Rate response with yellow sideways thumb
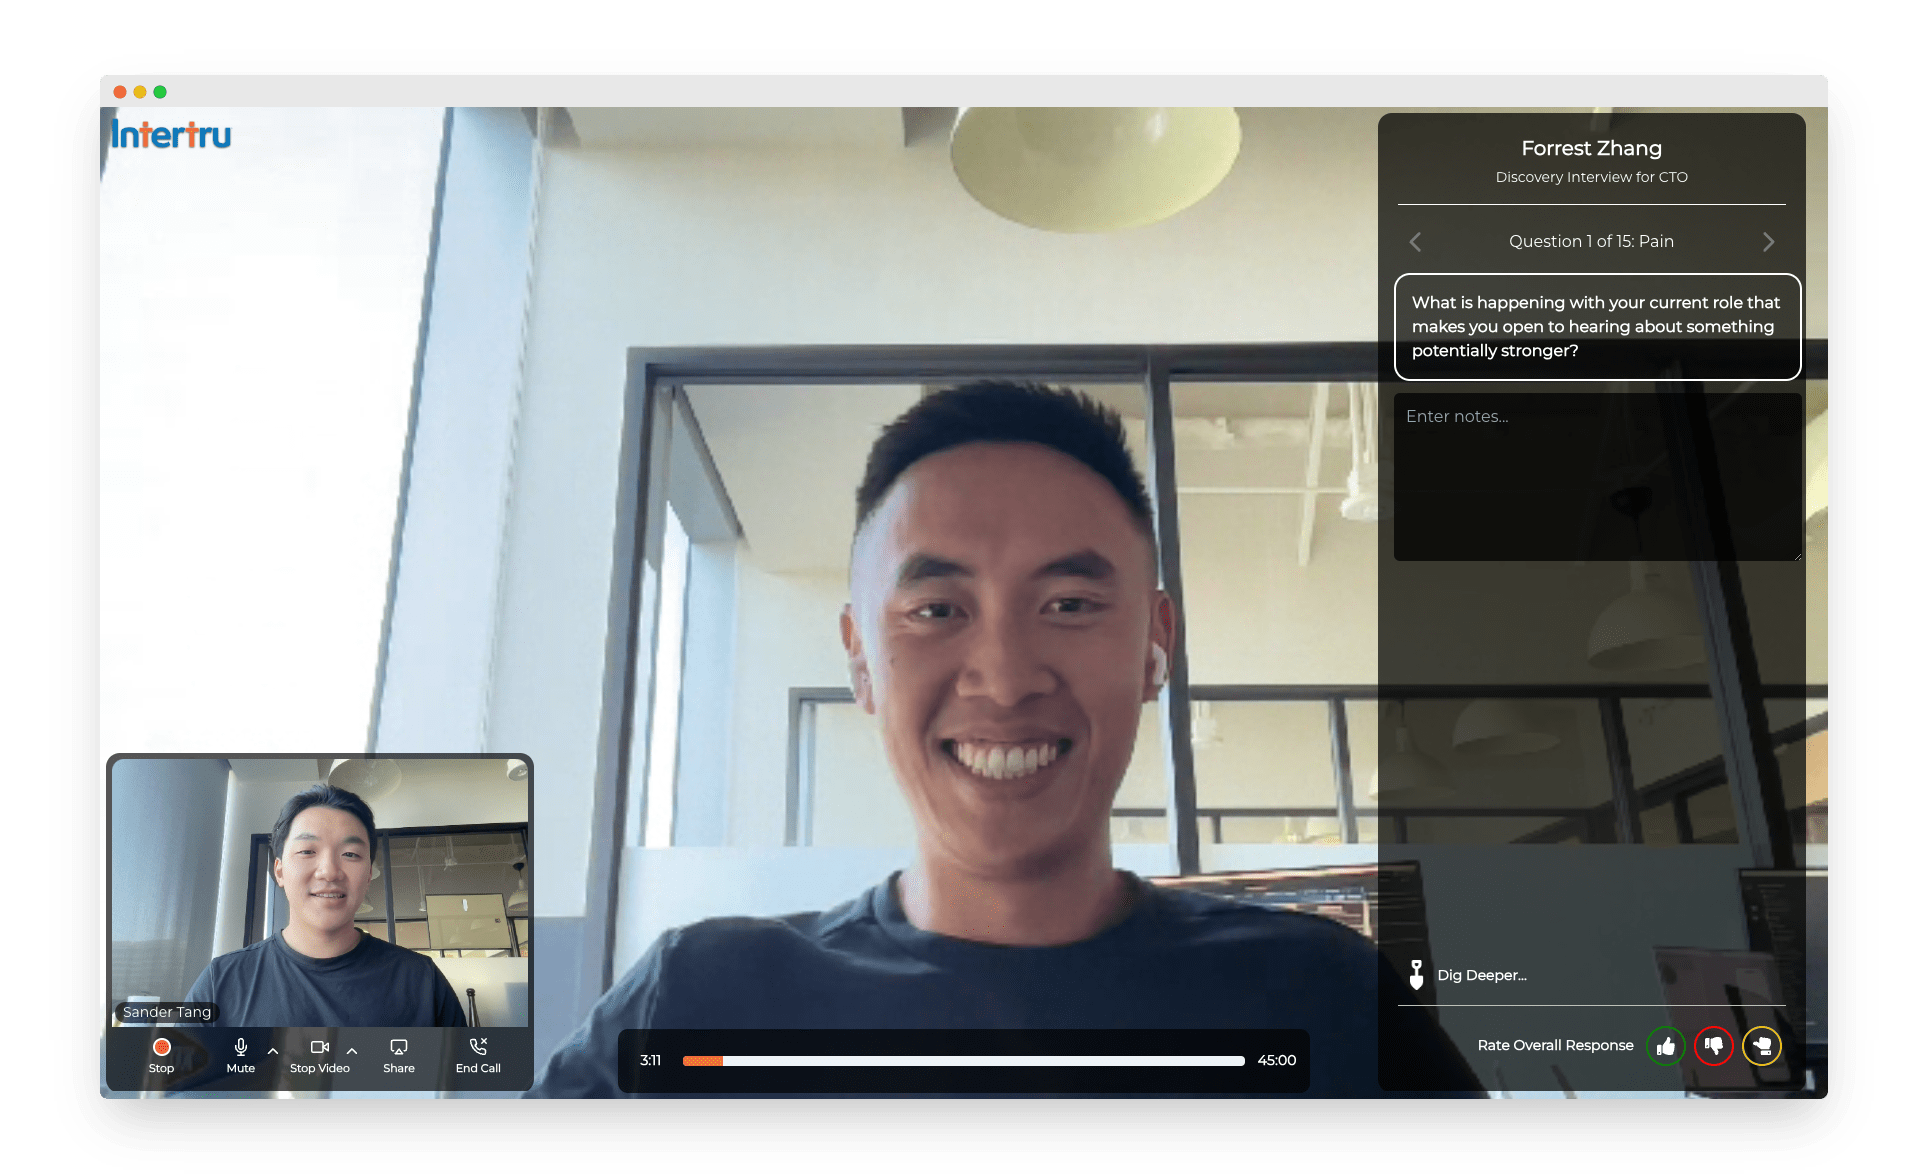The height and width of the screenshot is (1174, 1928). [1761, 1046]
